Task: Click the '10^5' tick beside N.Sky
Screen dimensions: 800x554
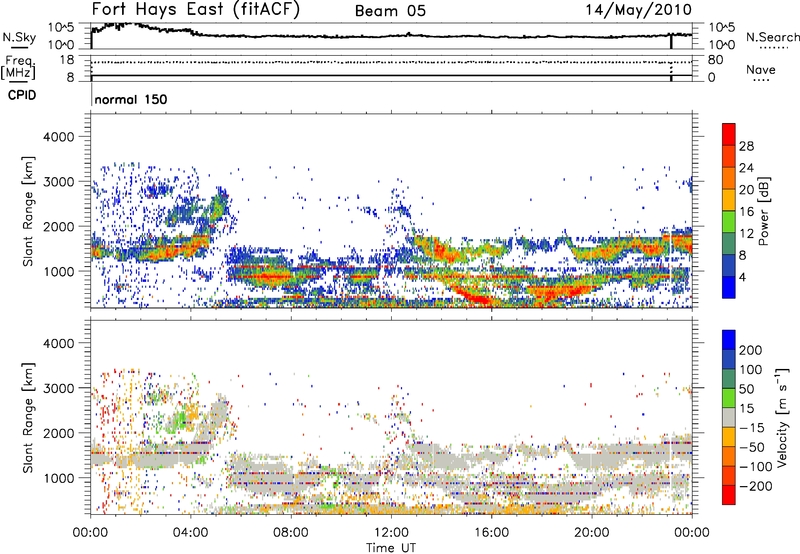Action: click(x=61, y=28)
